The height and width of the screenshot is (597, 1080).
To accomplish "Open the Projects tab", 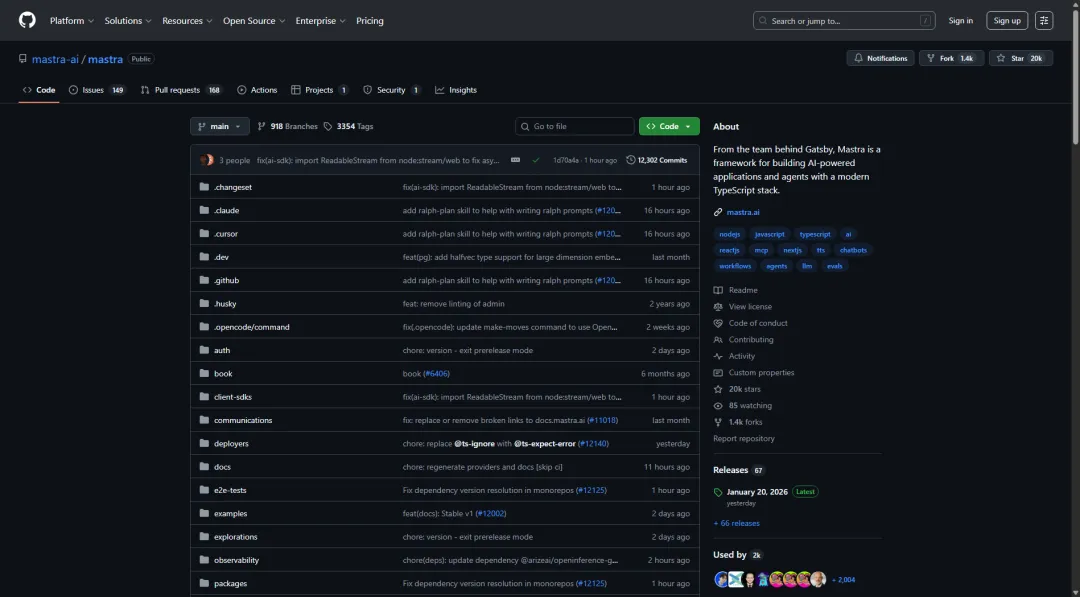I will pyautogui.click(x=320, y=90).
